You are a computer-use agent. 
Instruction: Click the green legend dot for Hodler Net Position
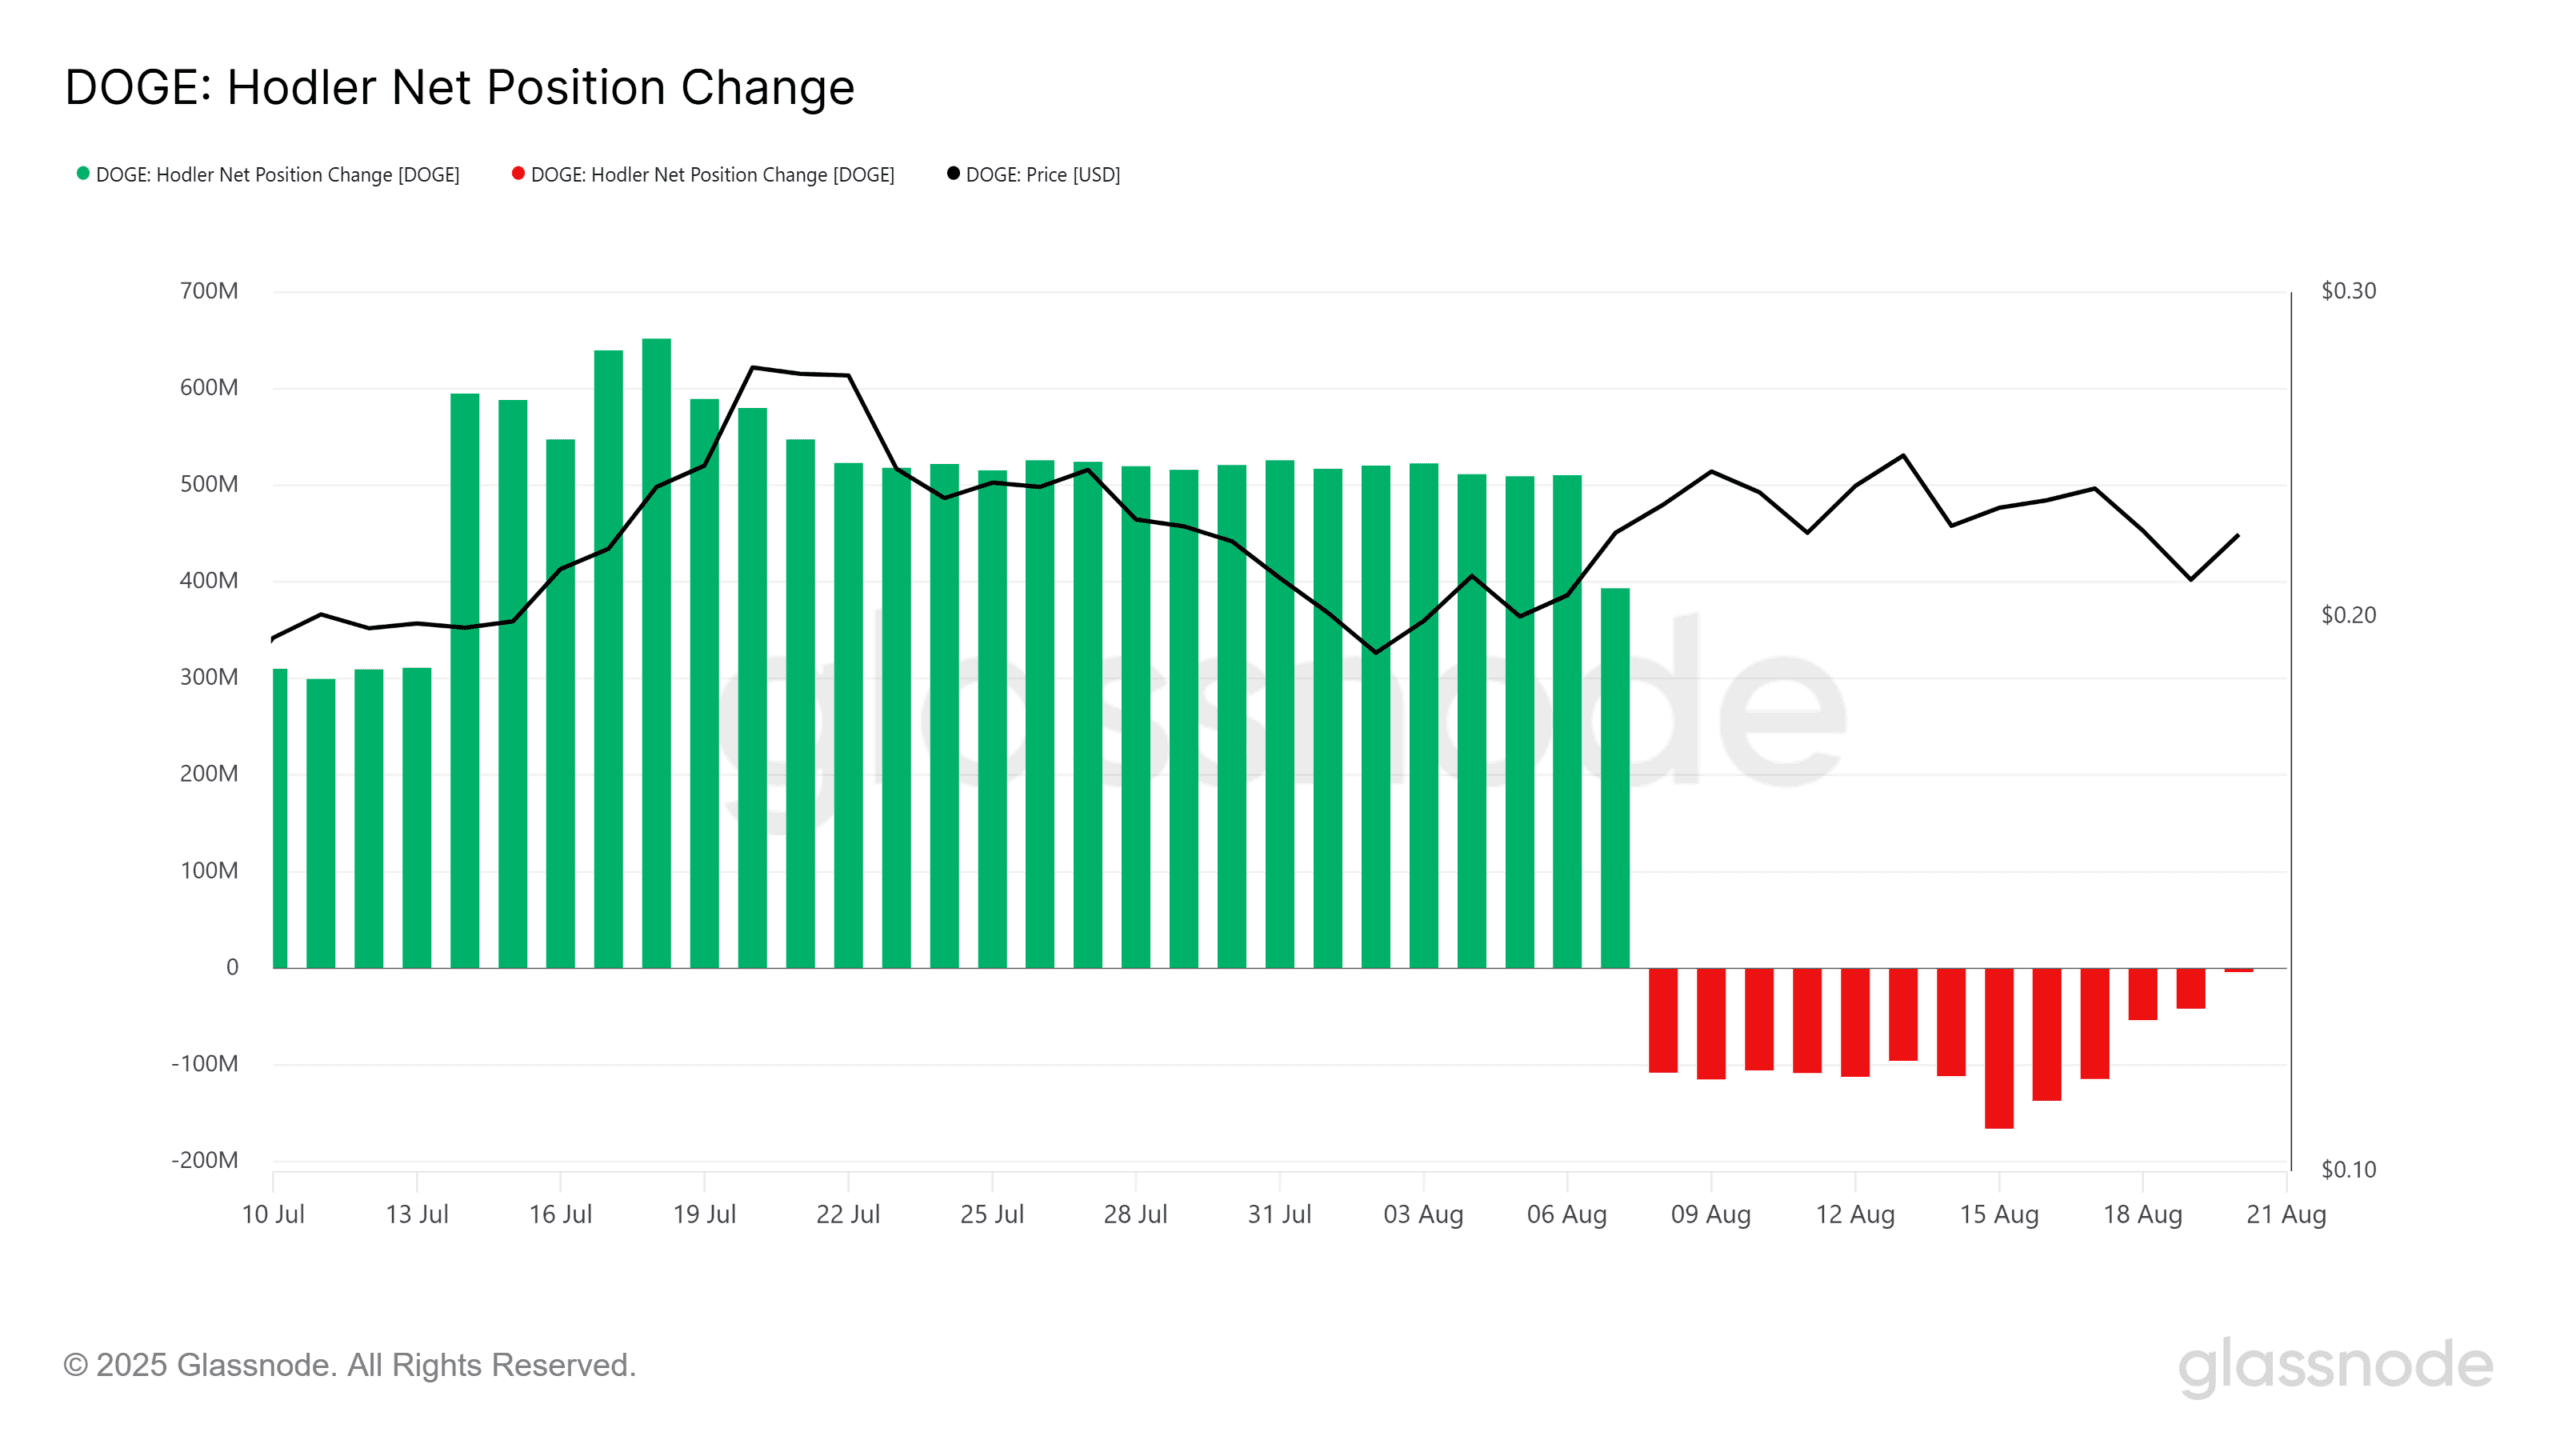tap(83, 174)
